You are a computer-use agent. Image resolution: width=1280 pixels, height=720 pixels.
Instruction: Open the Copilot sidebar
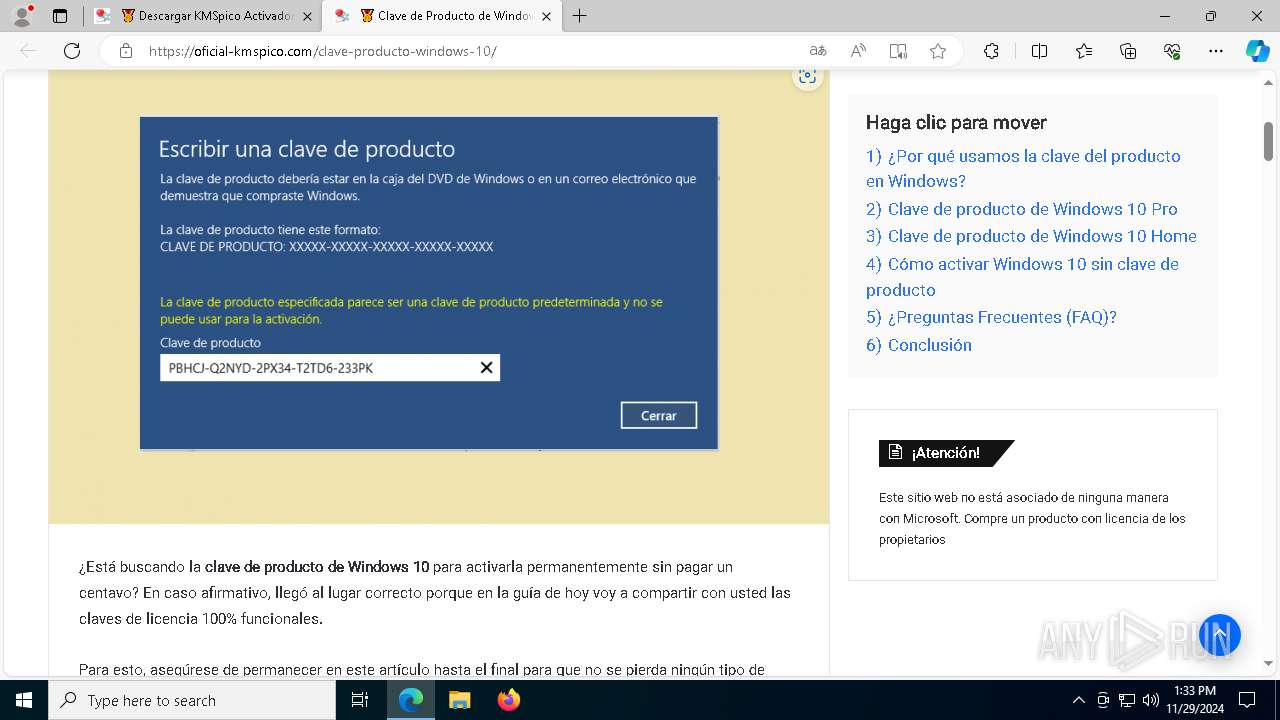pyautogui.click(x=1257, y=51)
